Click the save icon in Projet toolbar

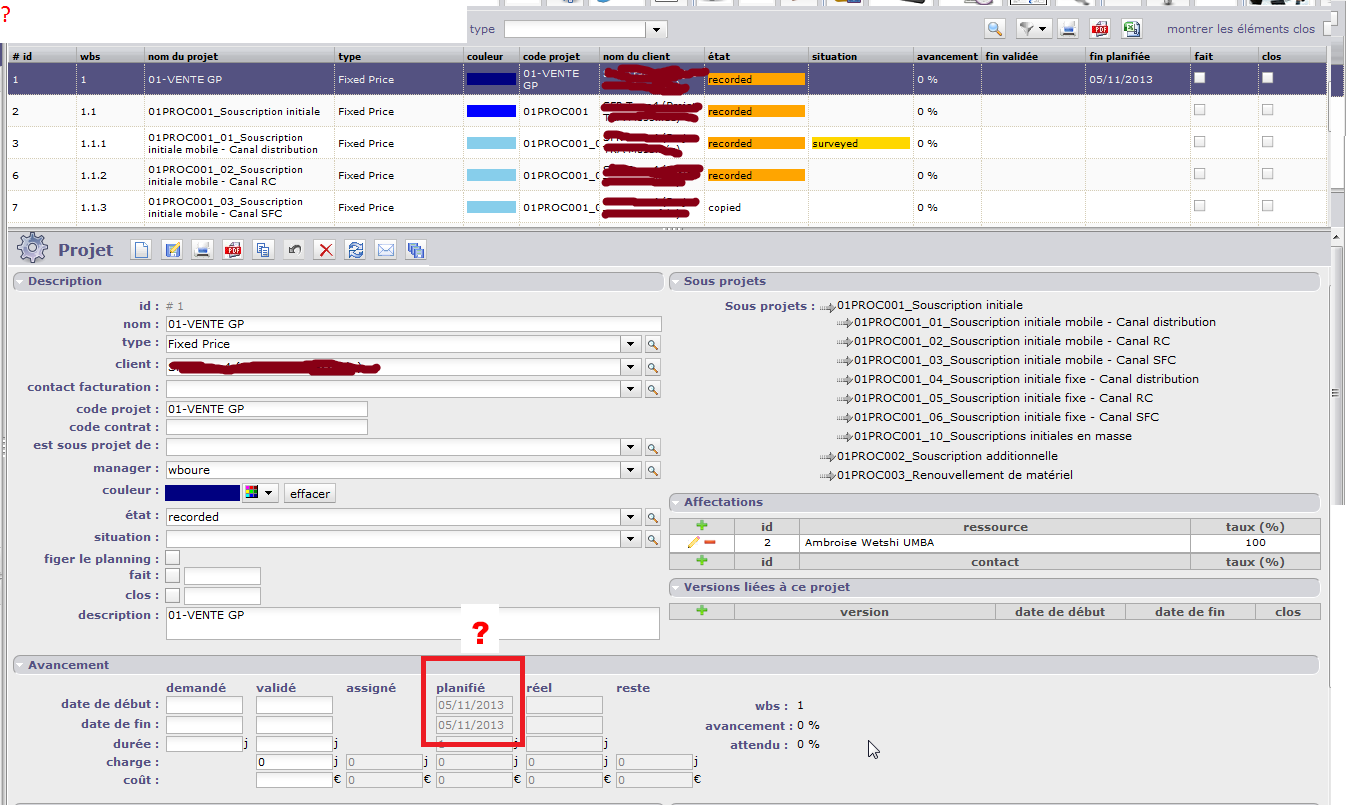(172, 250)
